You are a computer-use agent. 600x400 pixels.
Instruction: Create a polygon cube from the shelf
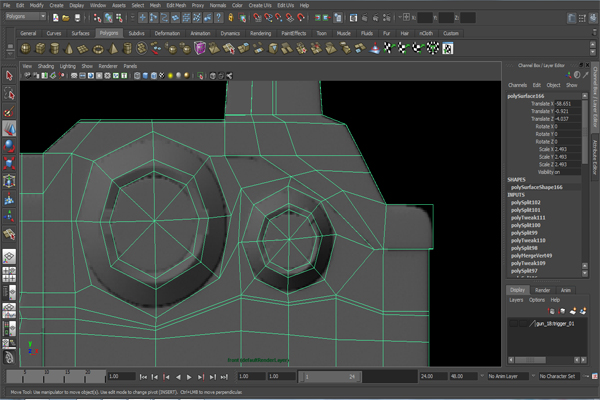pyautogui.click(x=40, y=48)
